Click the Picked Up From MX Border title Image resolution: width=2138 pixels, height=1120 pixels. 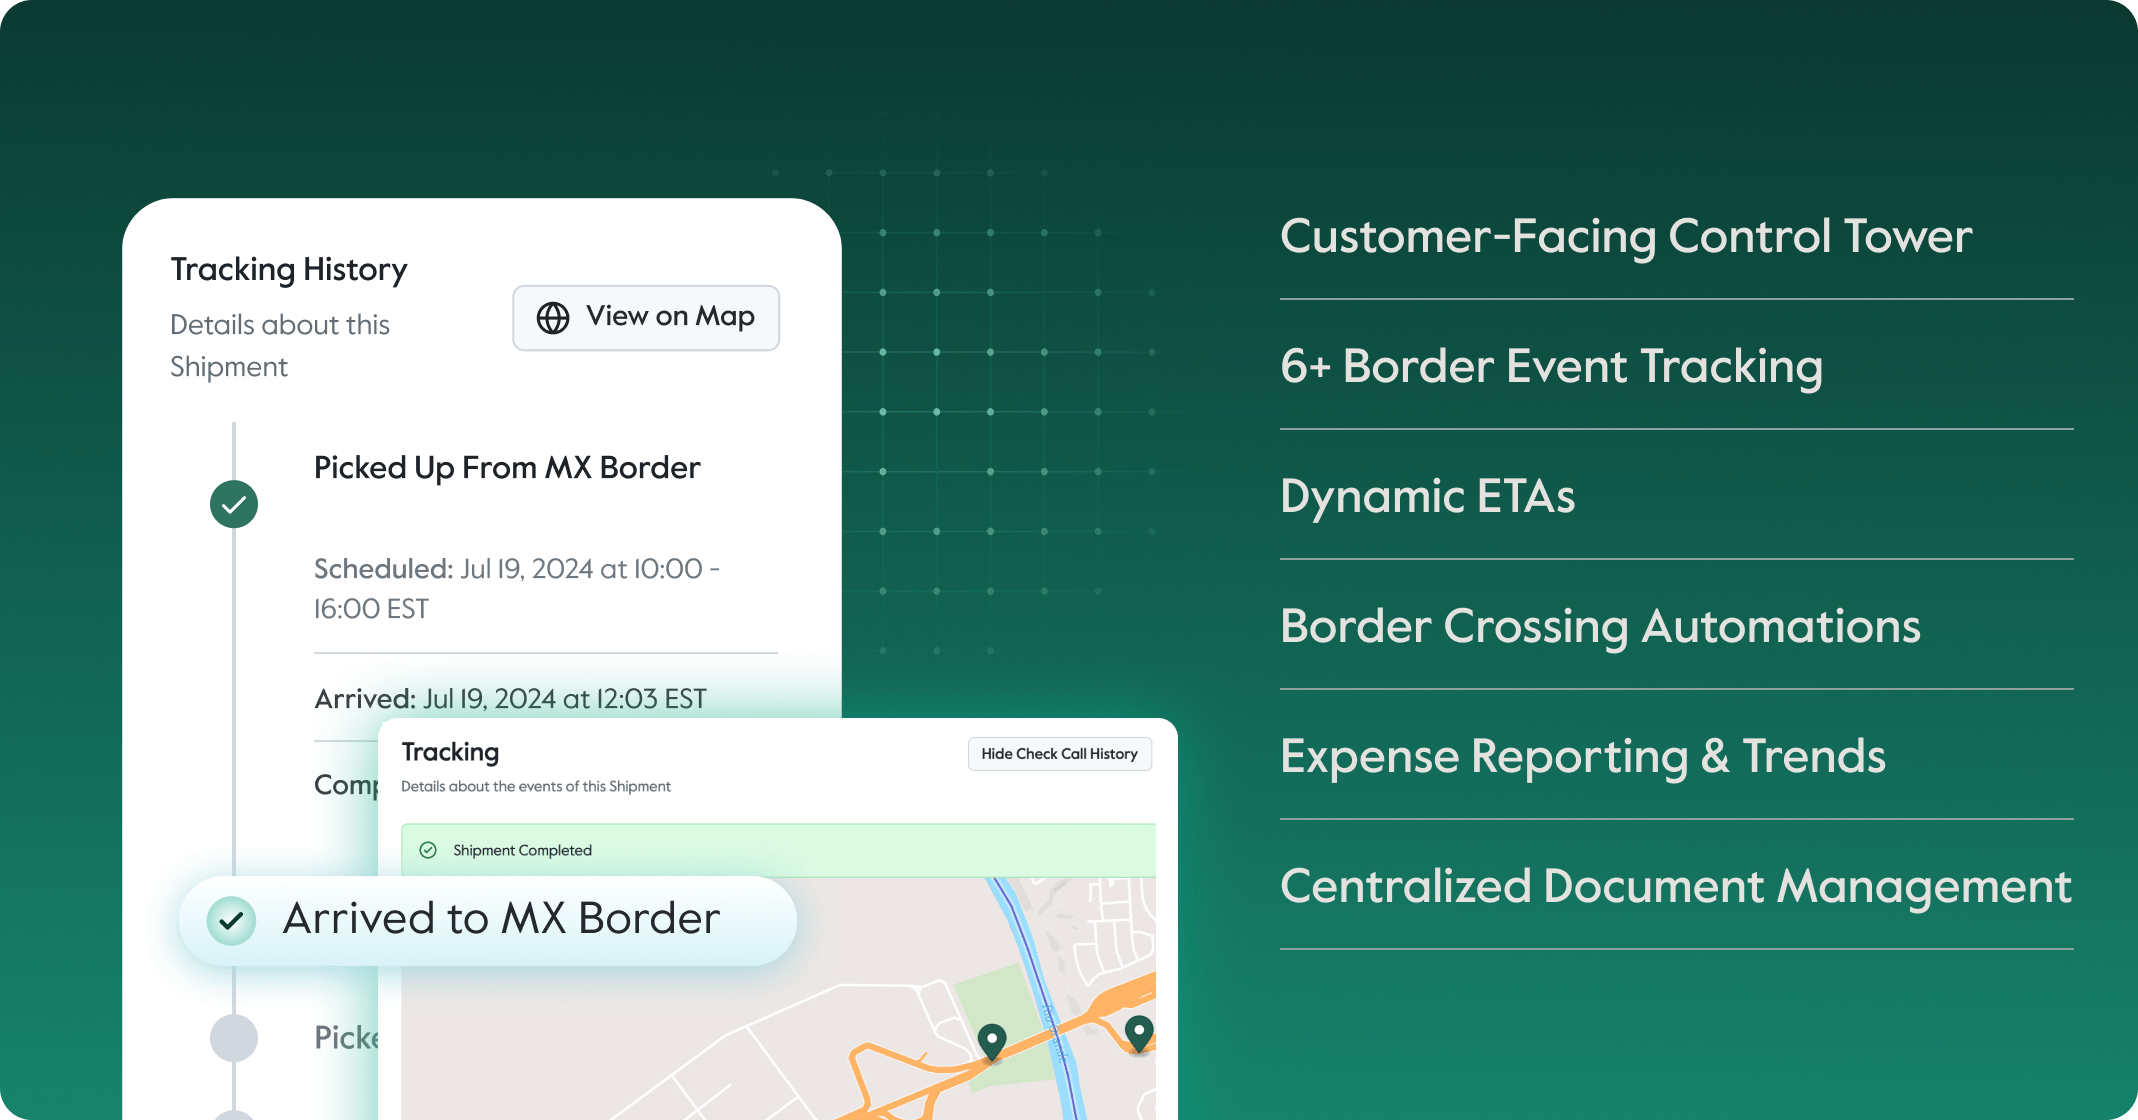point(507,468)
